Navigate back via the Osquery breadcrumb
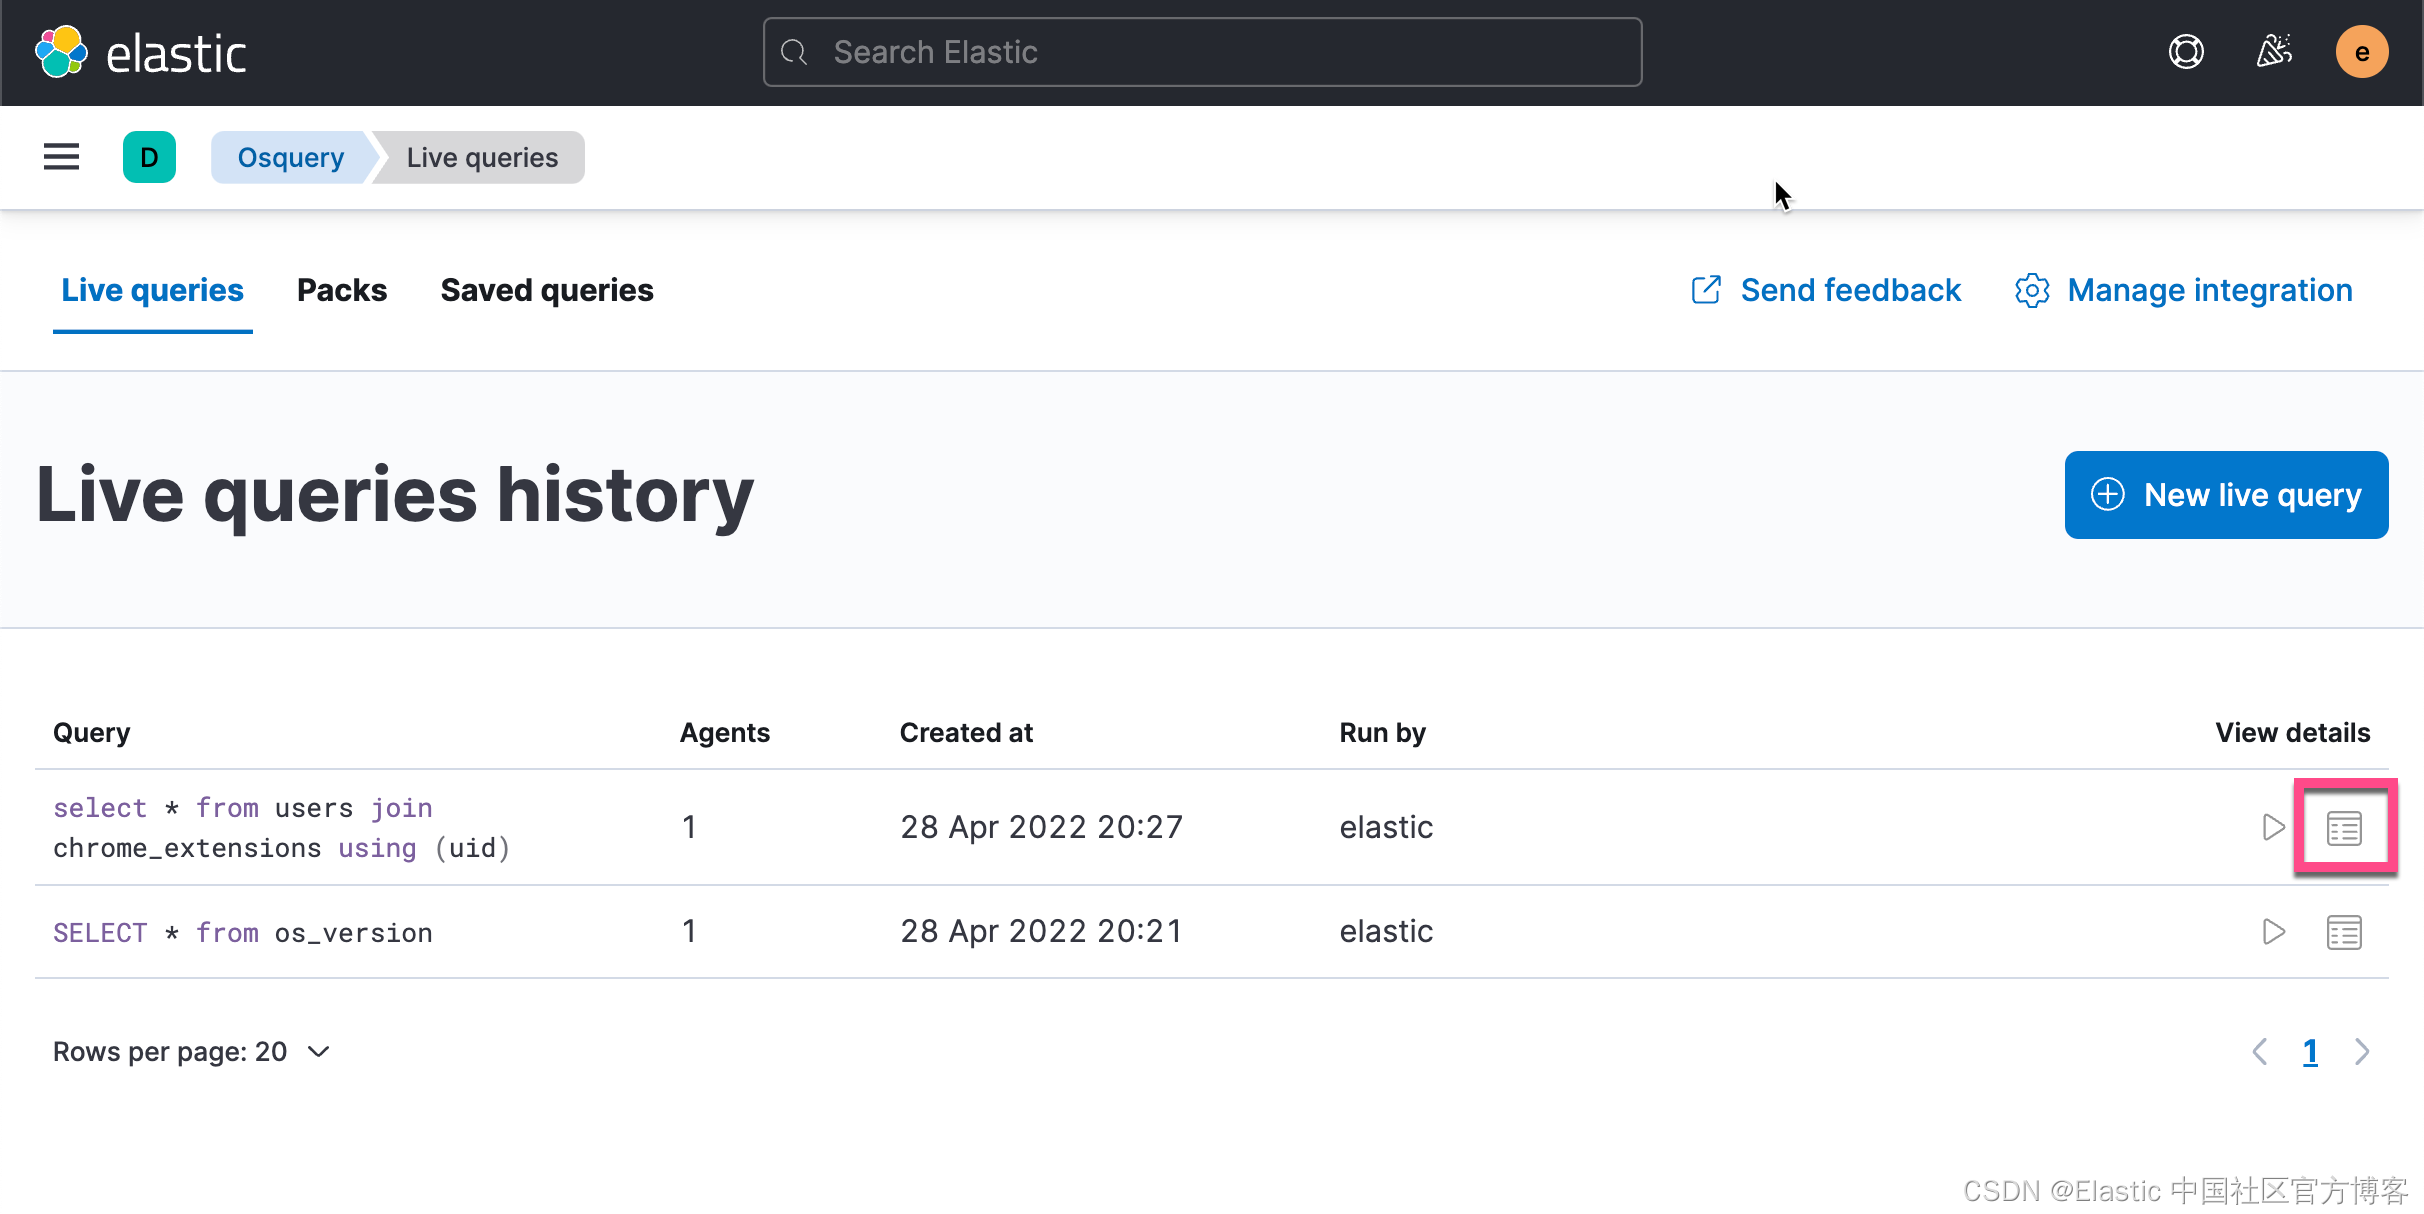 [290, 156]
